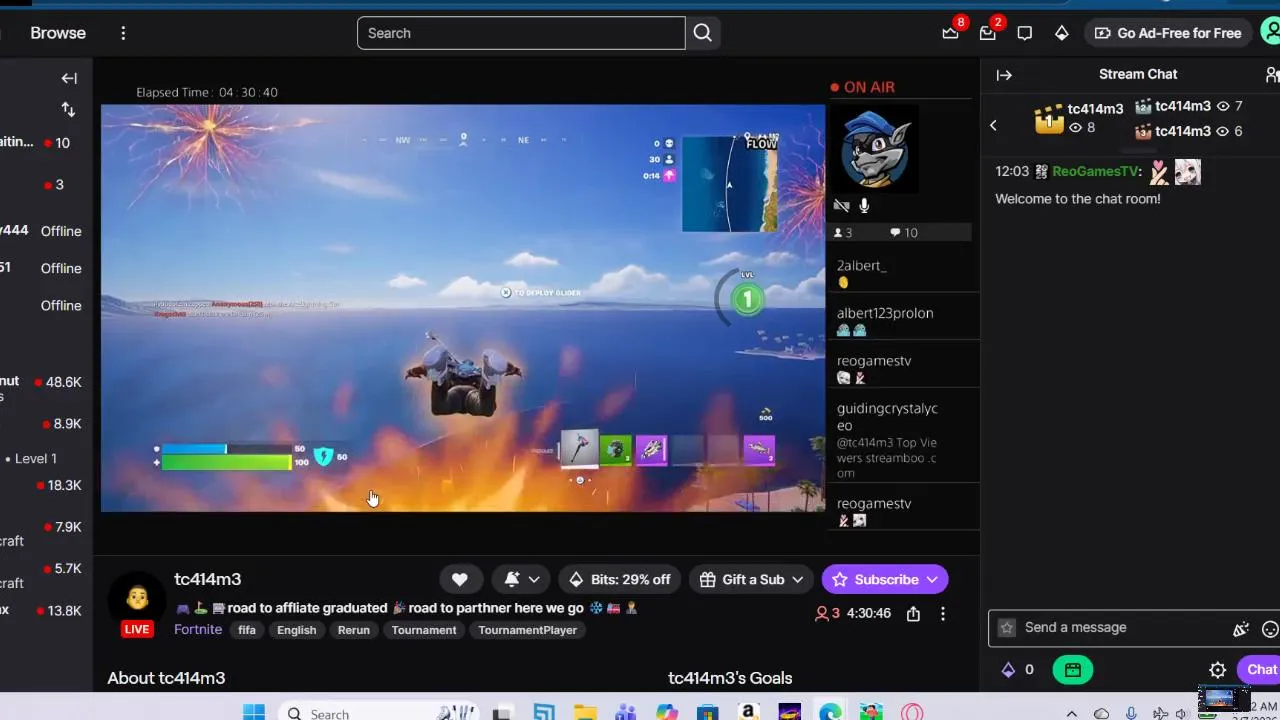Select the Tournament tag
This screenshot has height=720, width=1280.
pos(424,630)
